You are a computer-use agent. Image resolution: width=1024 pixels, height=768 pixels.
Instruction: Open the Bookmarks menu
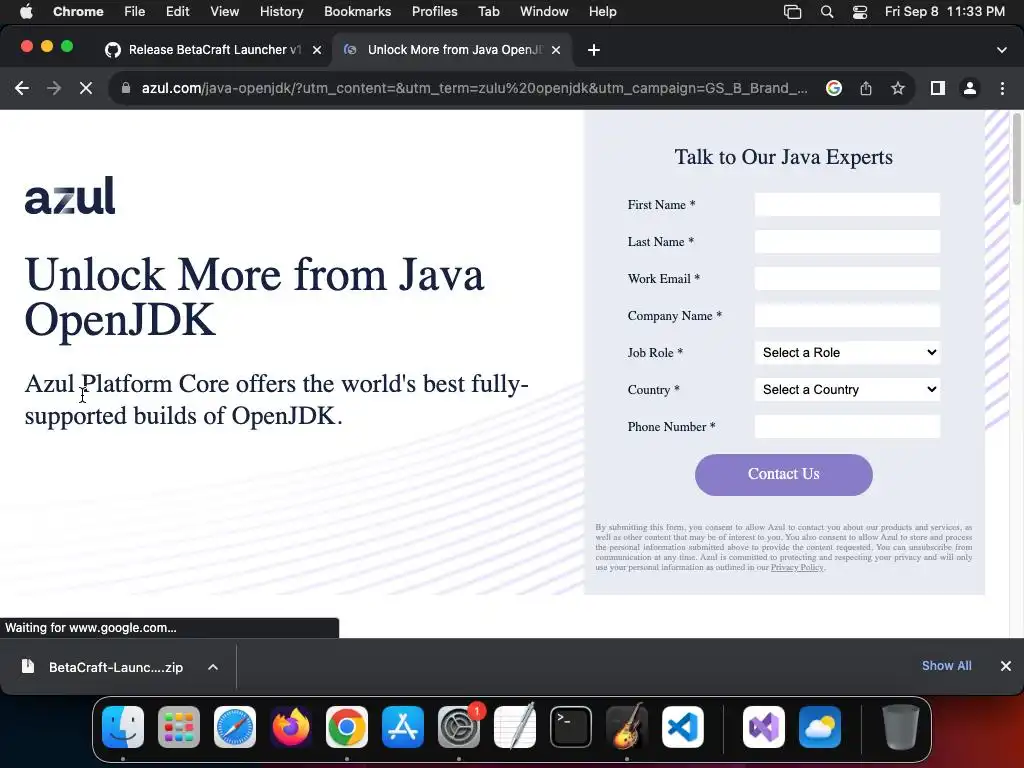(357, 12)
